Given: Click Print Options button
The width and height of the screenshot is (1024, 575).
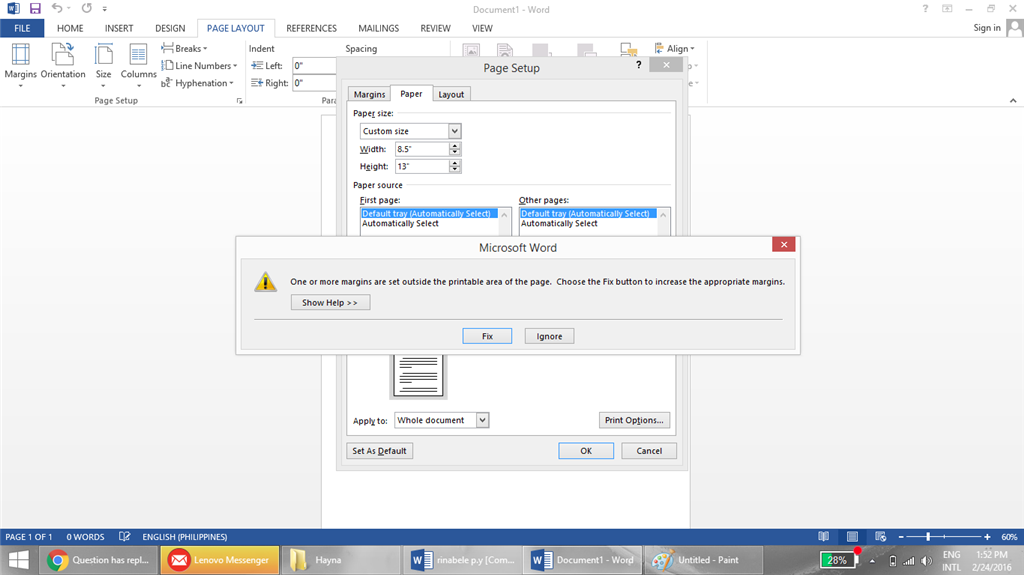Looking at the screenshot, I should [x=634, y=420].
